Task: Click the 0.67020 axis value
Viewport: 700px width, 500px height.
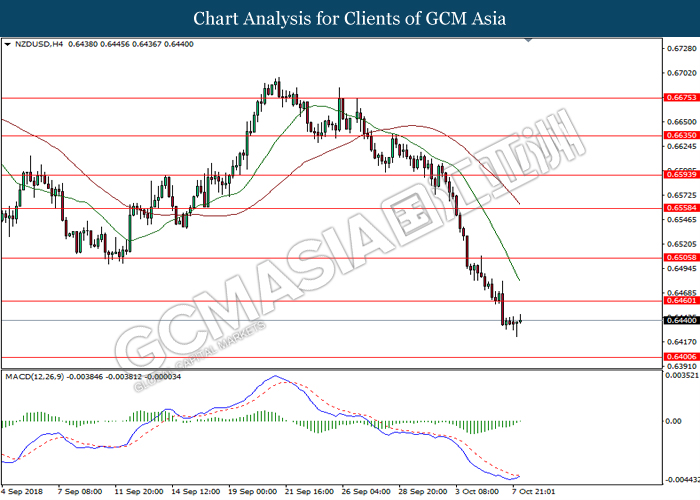Action: click(x=681, y=73)
